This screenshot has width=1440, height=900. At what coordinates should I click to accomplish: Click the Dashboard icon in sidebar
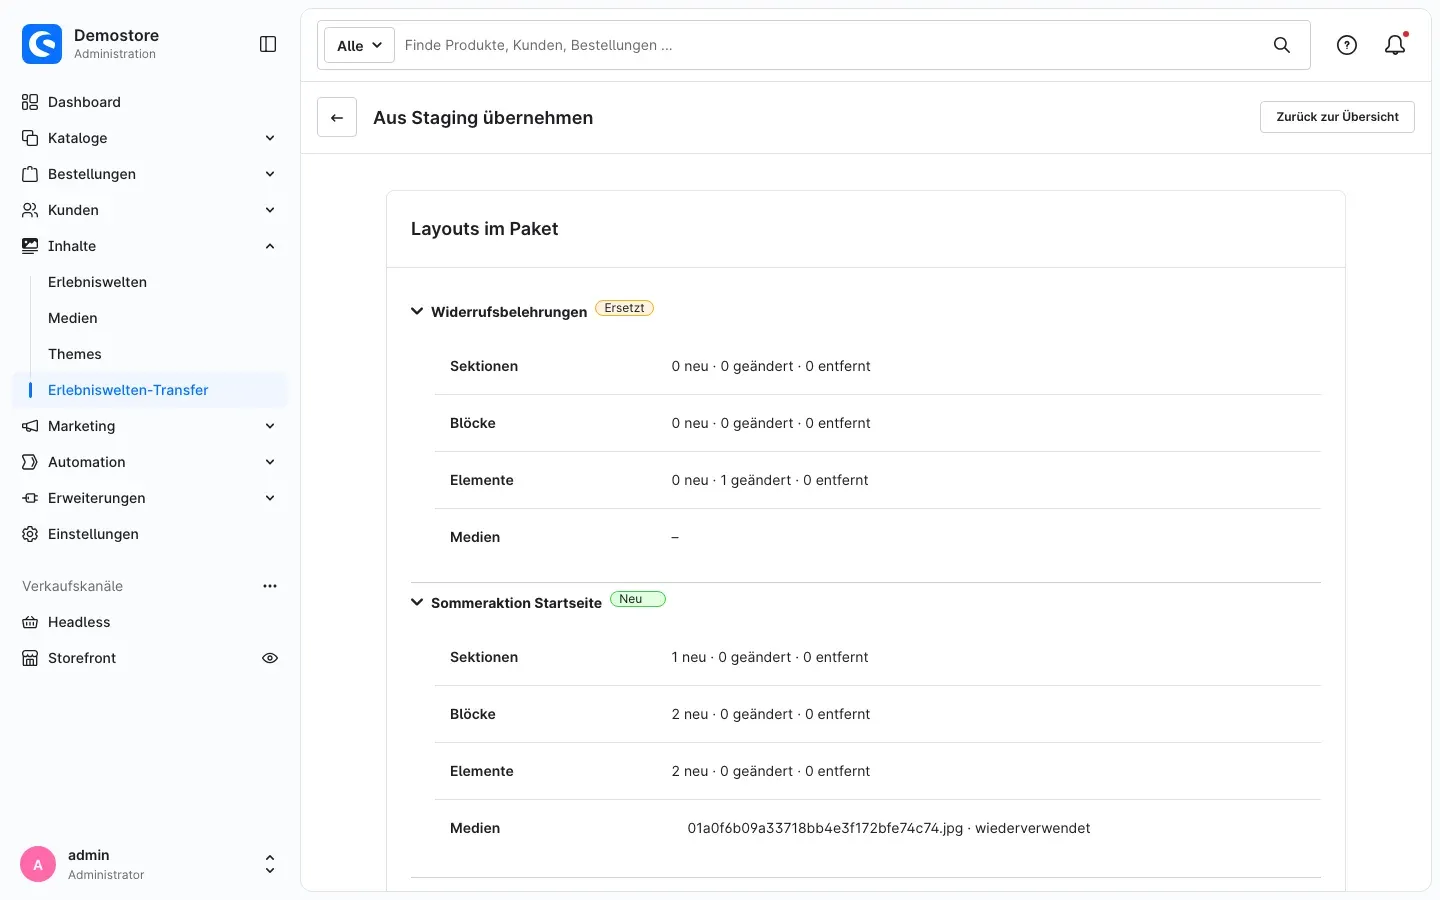30,102
